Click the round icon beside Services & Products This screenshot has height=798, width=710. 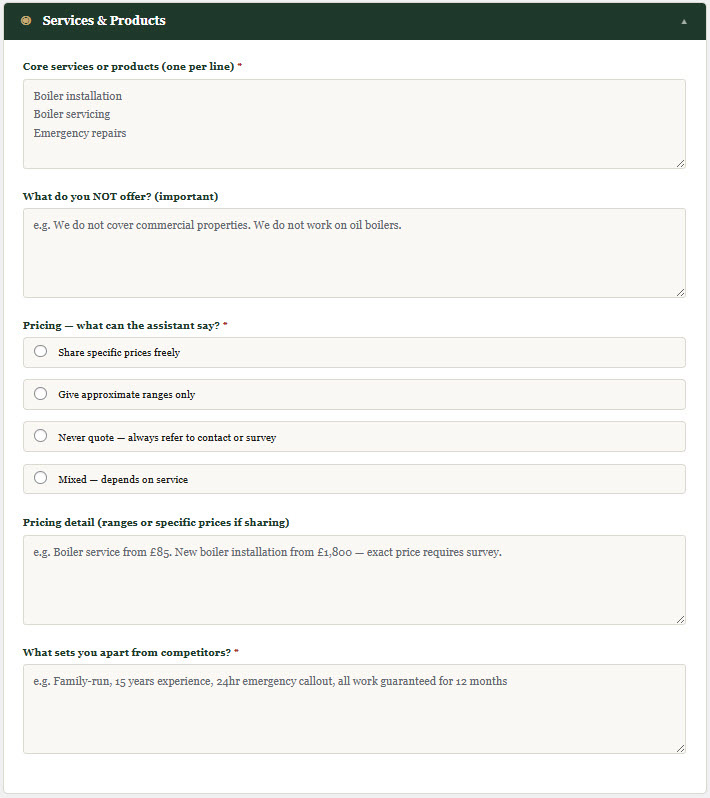coord(26,21)
